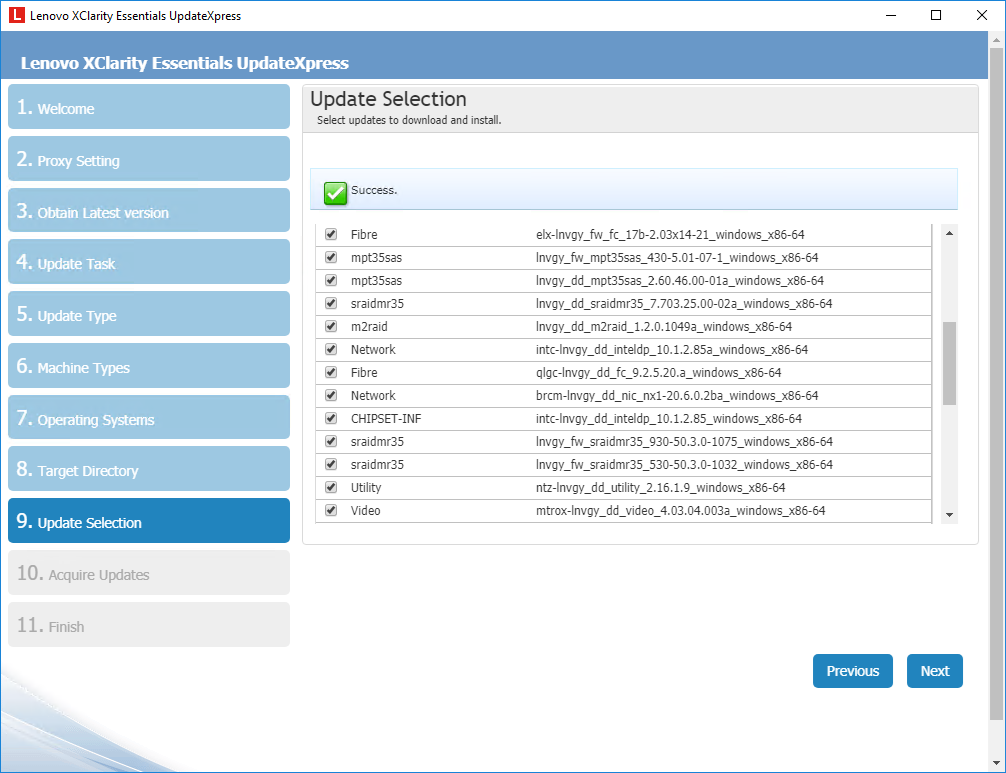The height and width of the screenshot is (773, 1006).
Task: Click the green Success checkmark icon
Action: 335,192
